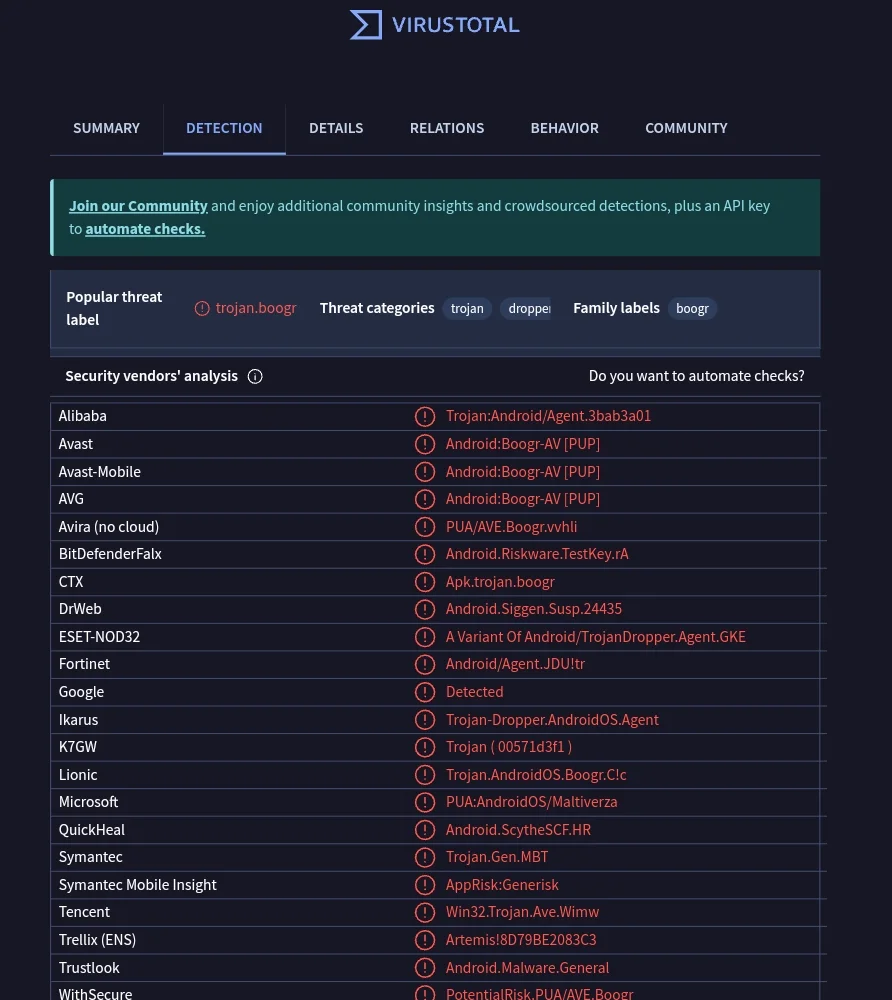
Task: Click the Avira (no cloud) vendor name
Action: pos(109,527)
